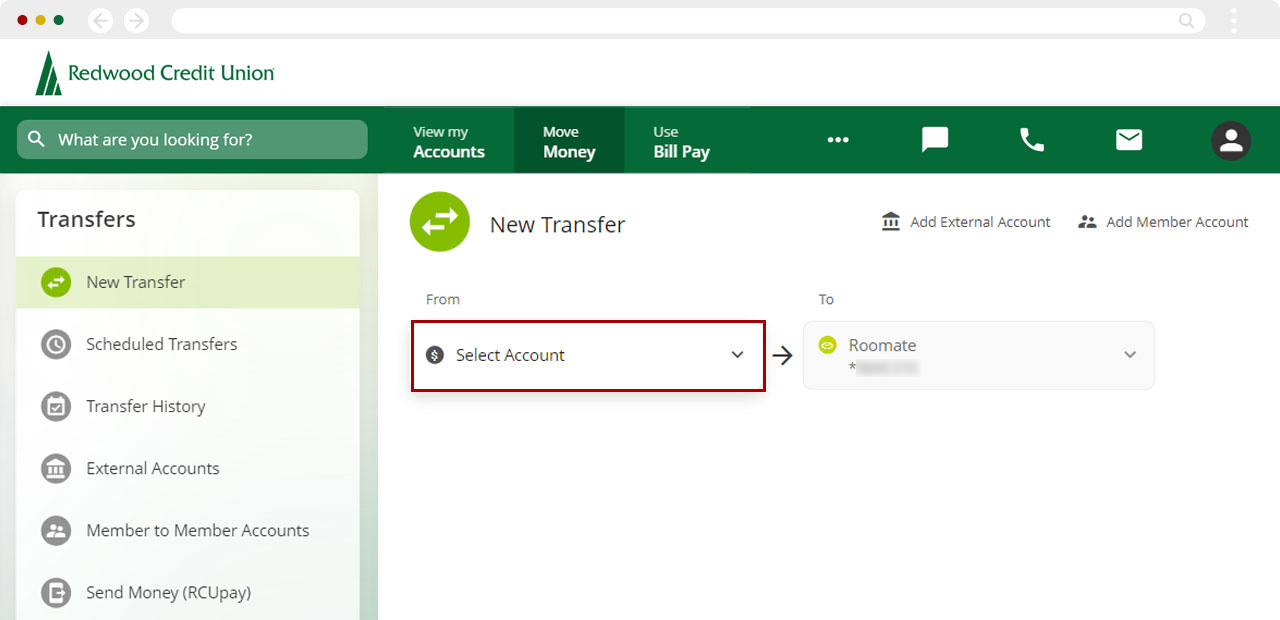1280x620 pixels.
Task: Open the To Roomate account dropdown
Action: tap(979, 355)
